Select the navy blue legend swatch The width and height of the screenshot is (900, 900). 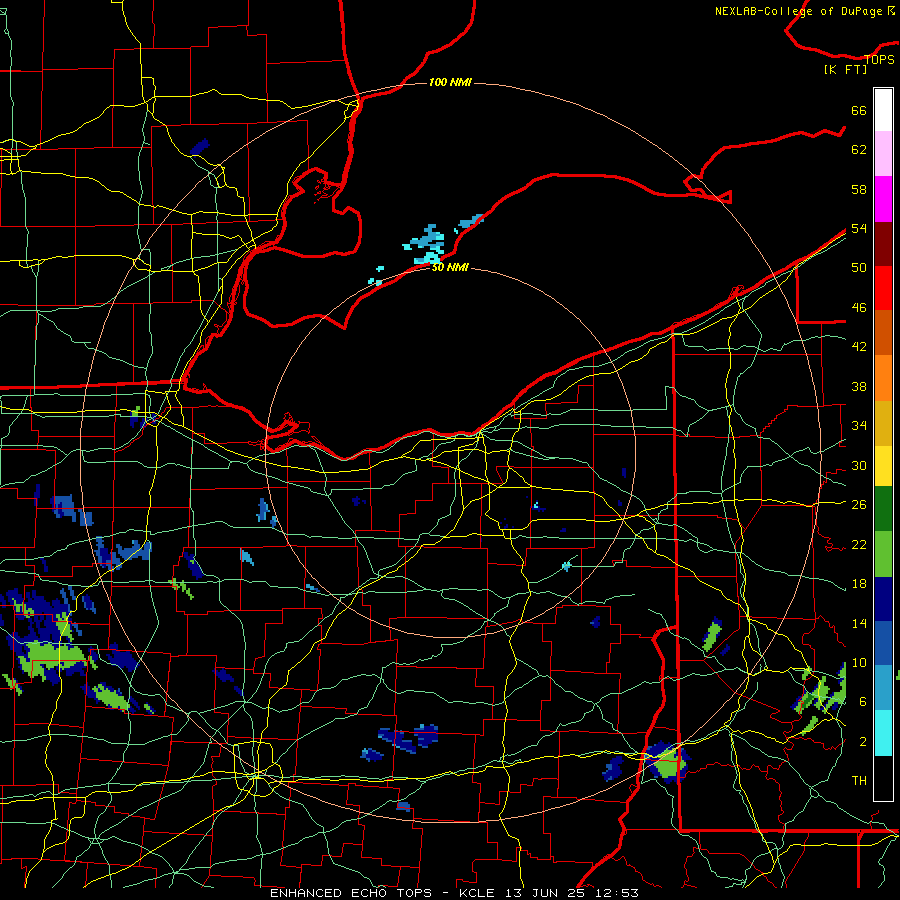[883, 599]
